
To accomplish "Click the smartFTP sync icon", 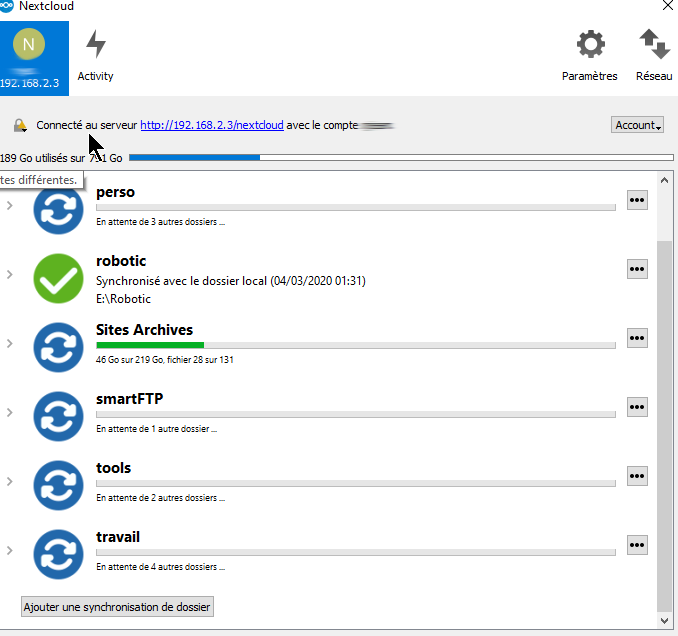I will (58, 416).
